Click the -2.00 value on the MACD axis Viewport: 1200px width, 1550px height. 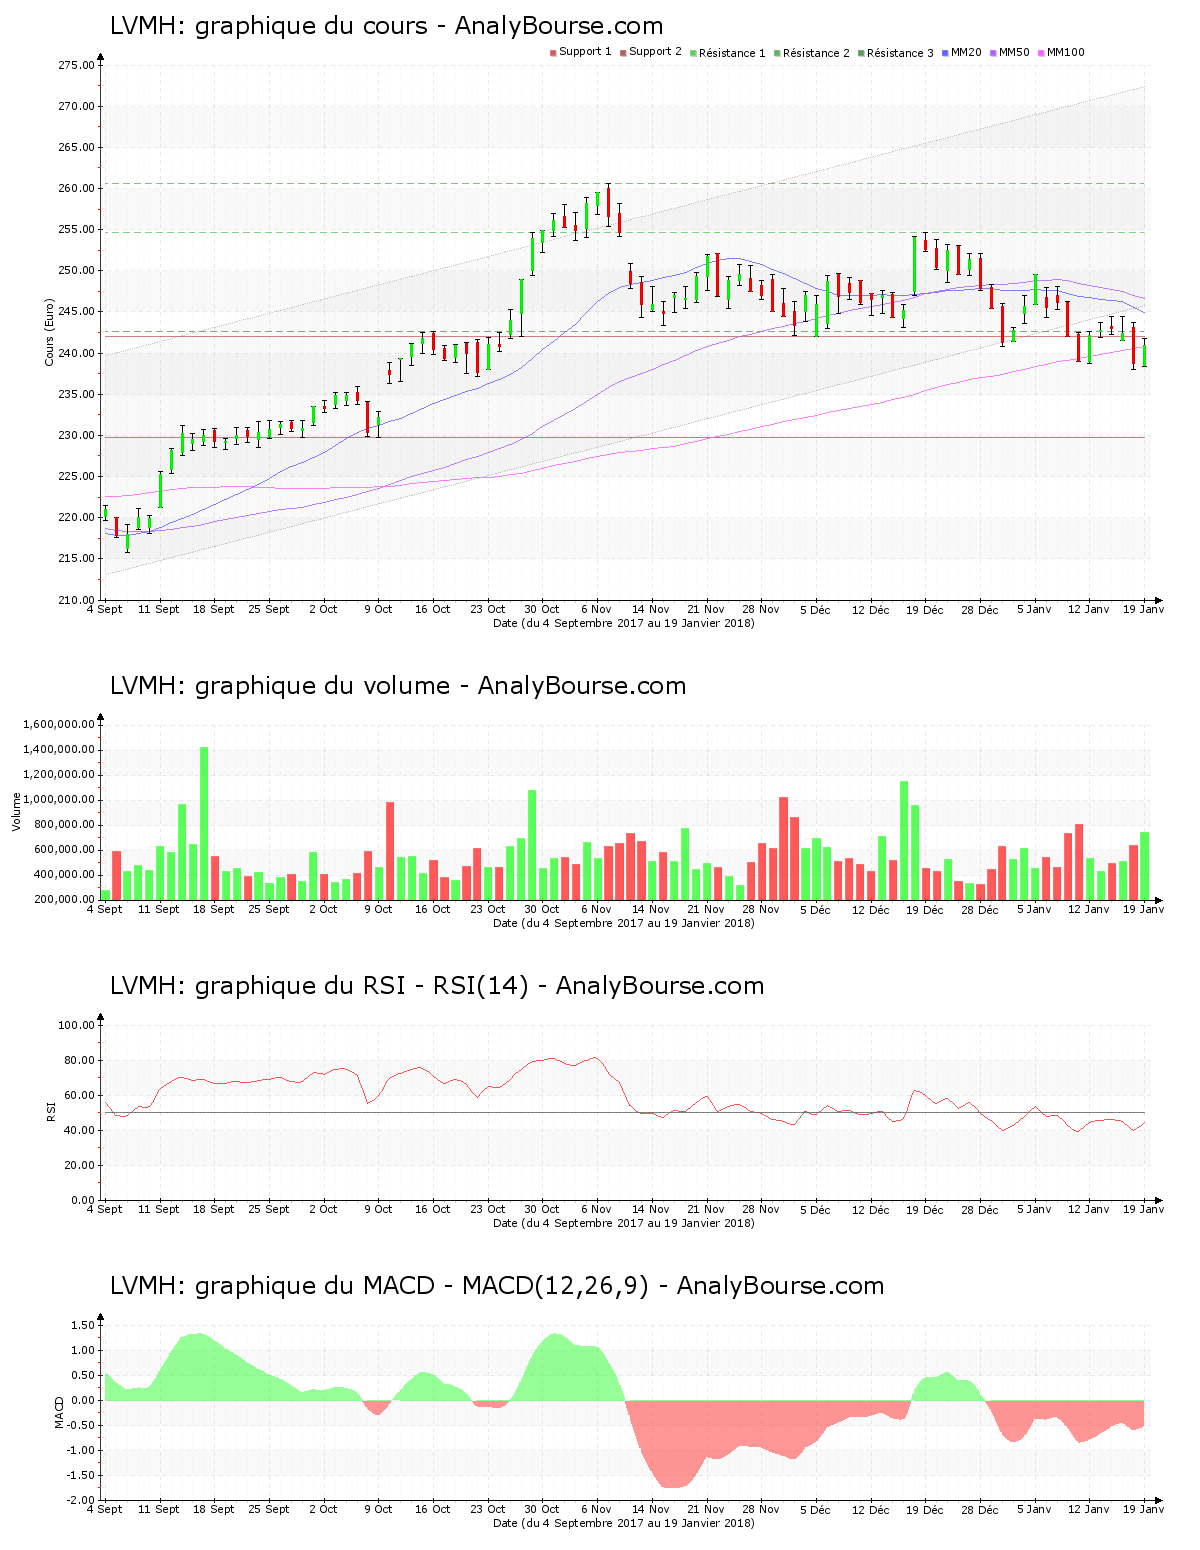[x=81, y=1500]
